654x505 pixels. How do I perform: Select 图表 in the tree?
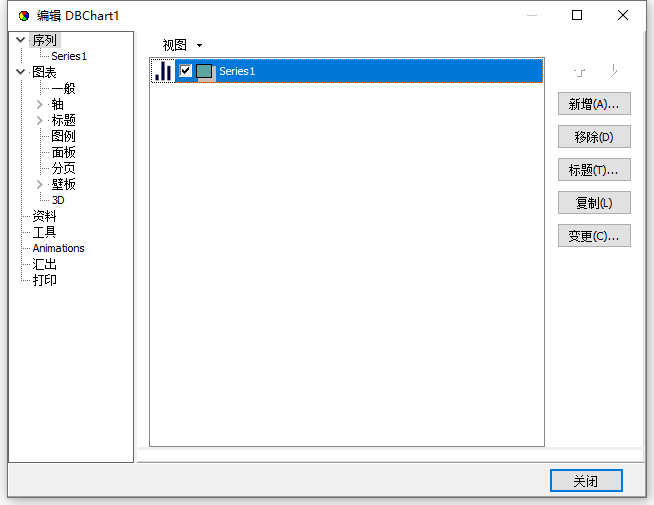click(x=45, y=72)
